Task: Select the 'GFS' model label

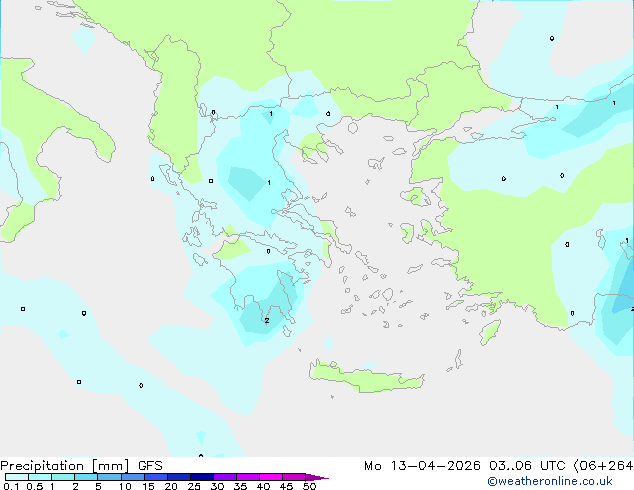Action: [150, 466]
